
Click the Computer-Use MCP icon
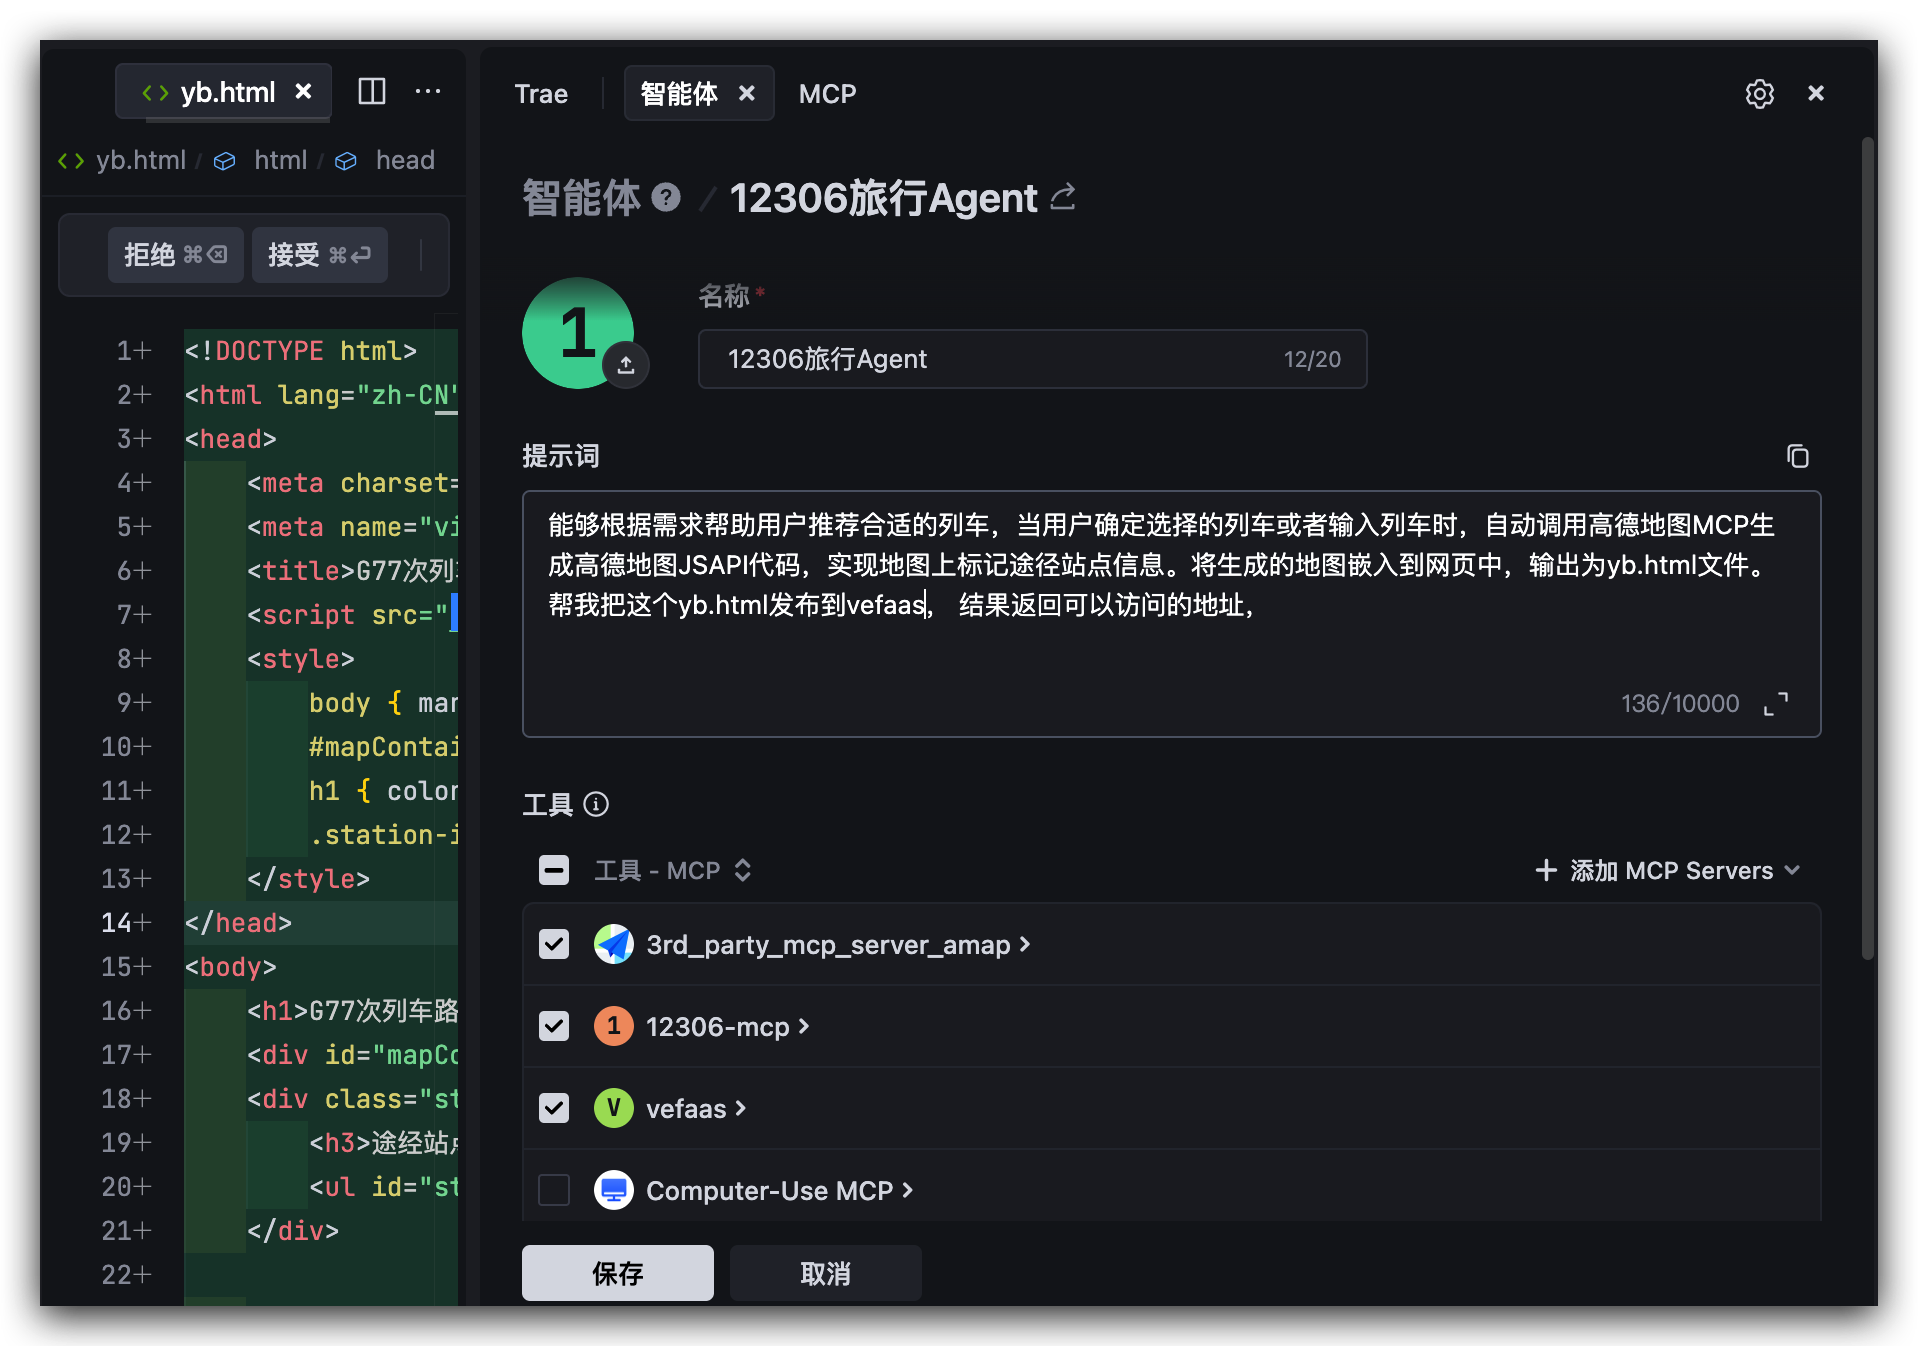click(x=614, y=1190)
